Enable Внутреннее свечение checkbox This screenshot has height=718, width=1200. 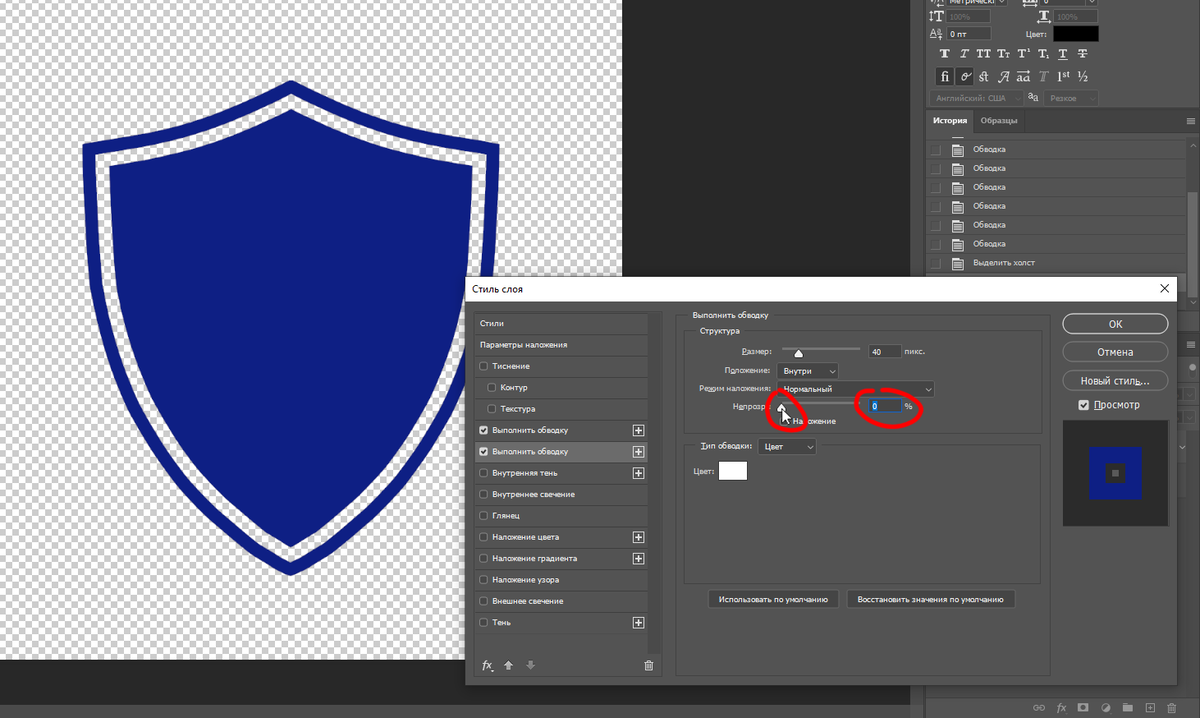pos(485,494)
